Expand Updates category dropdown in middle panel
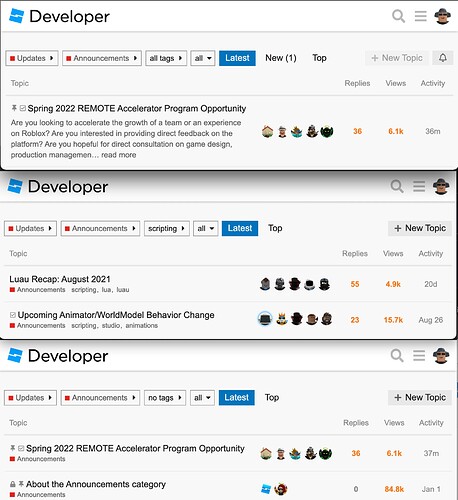458x500 pixels. 30,228
